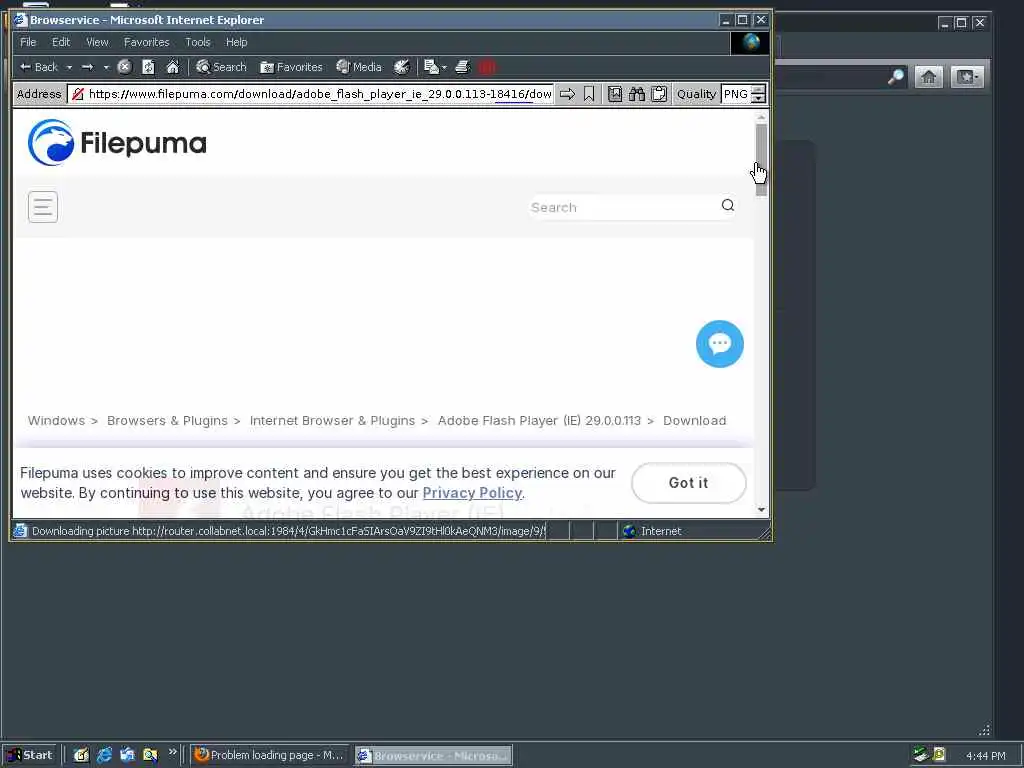1024x768 pixels.
Task: Open the Help menu
Action: [x=236, y=42]
